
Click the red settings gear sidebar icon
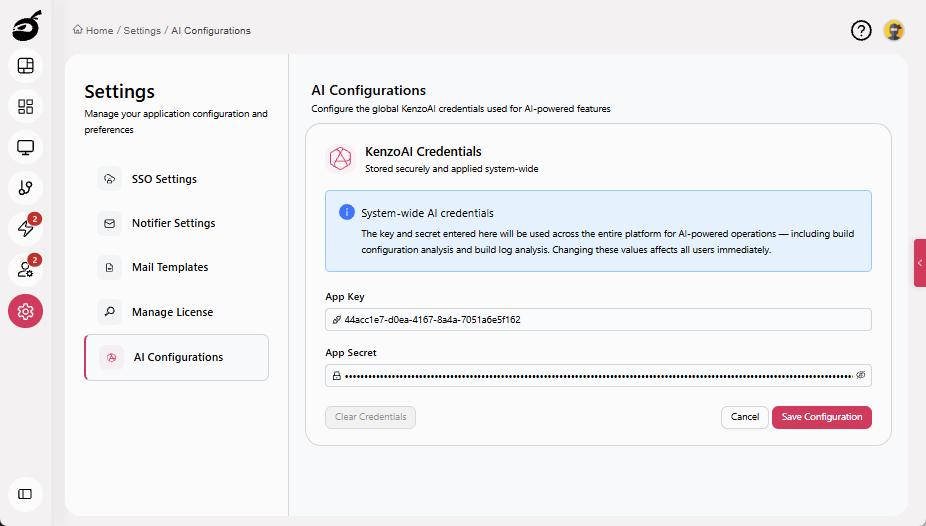[25, 311]
